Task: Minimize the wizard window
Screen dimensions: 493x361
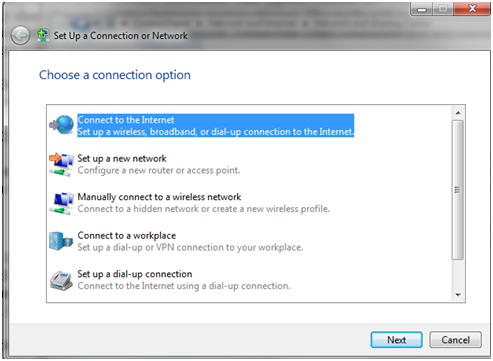Action: point(422,9)
